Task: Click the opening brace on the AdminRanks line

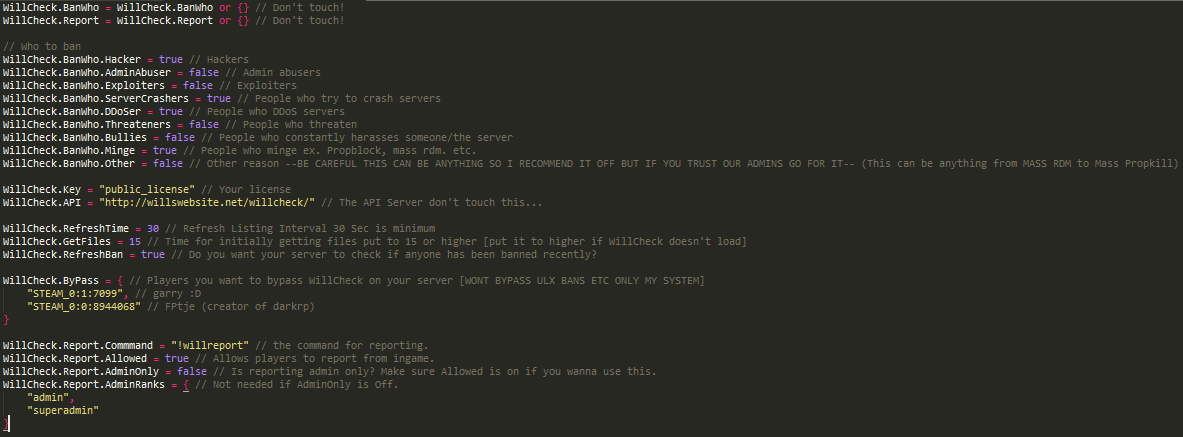Action: click(x=185, y=385)
